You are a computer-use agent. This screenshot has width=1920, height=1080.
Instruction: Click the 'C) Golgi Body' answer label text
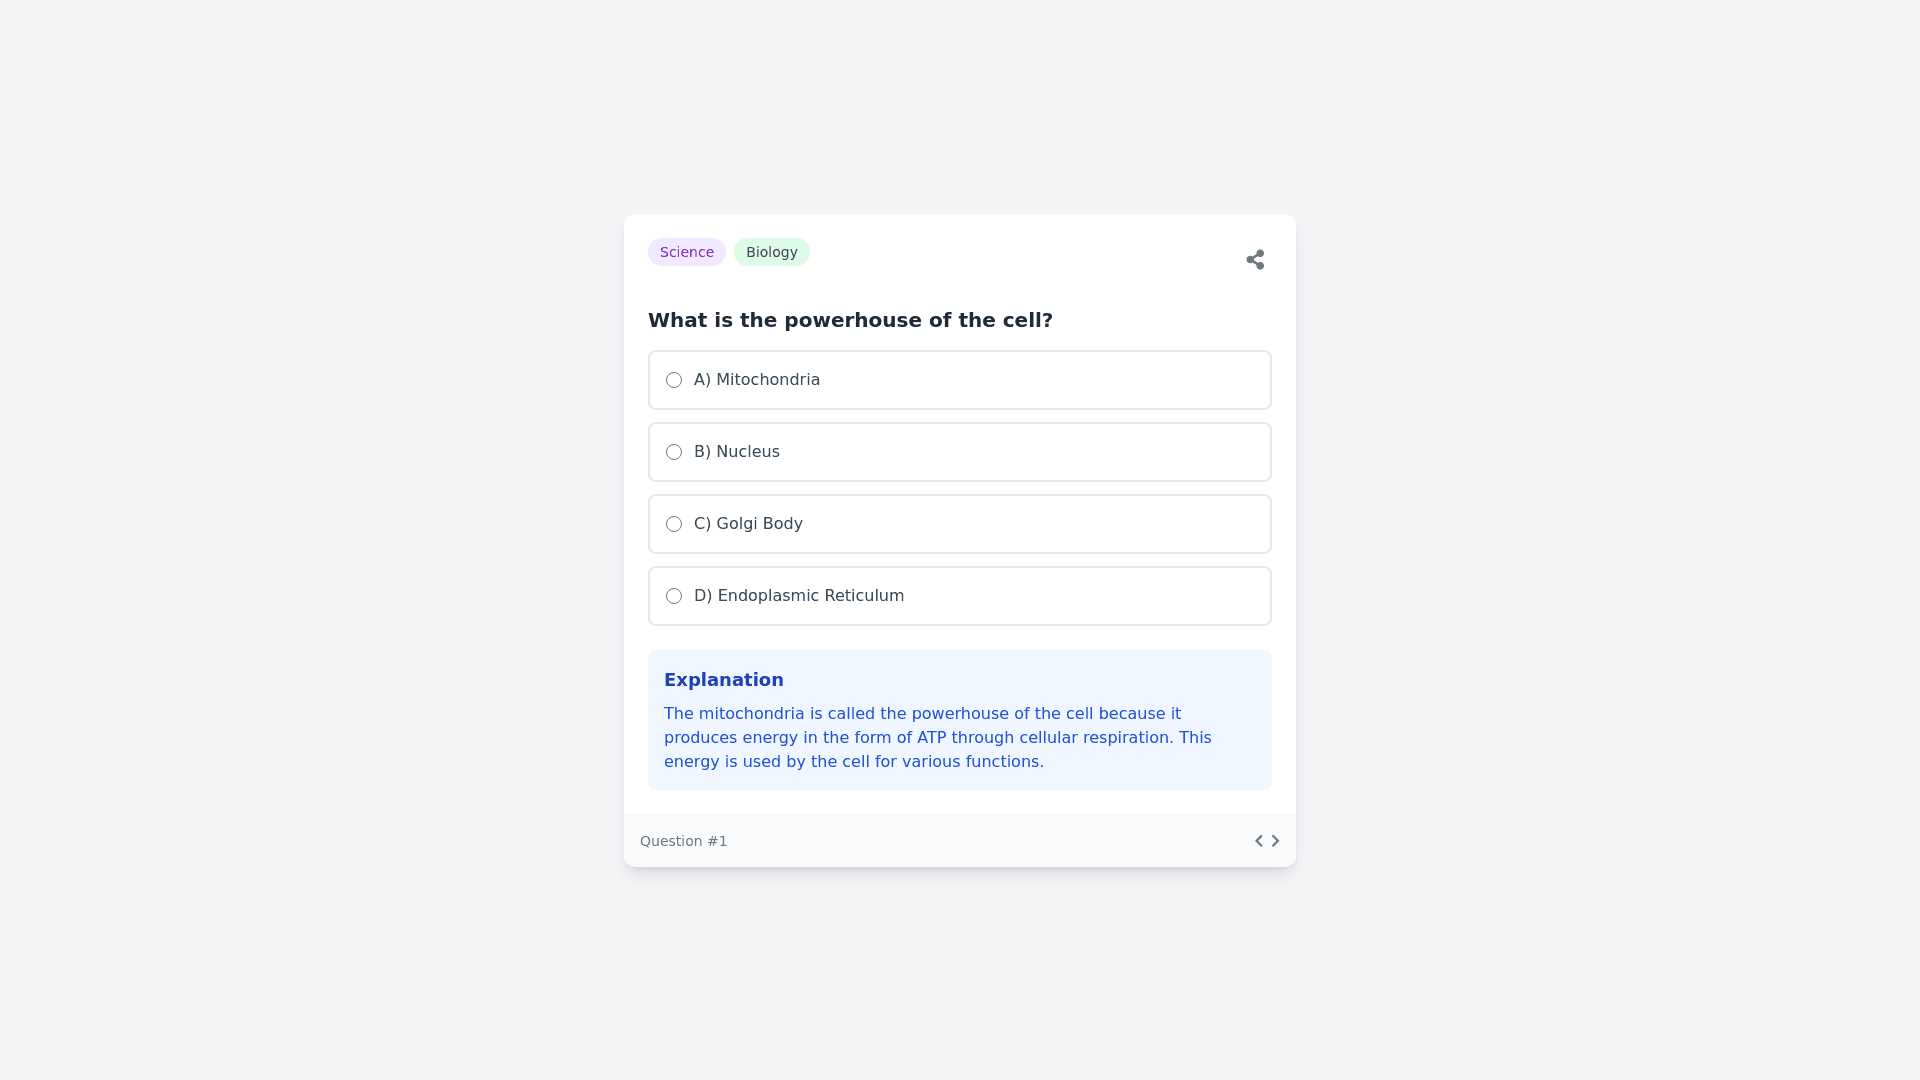point(748,524)
